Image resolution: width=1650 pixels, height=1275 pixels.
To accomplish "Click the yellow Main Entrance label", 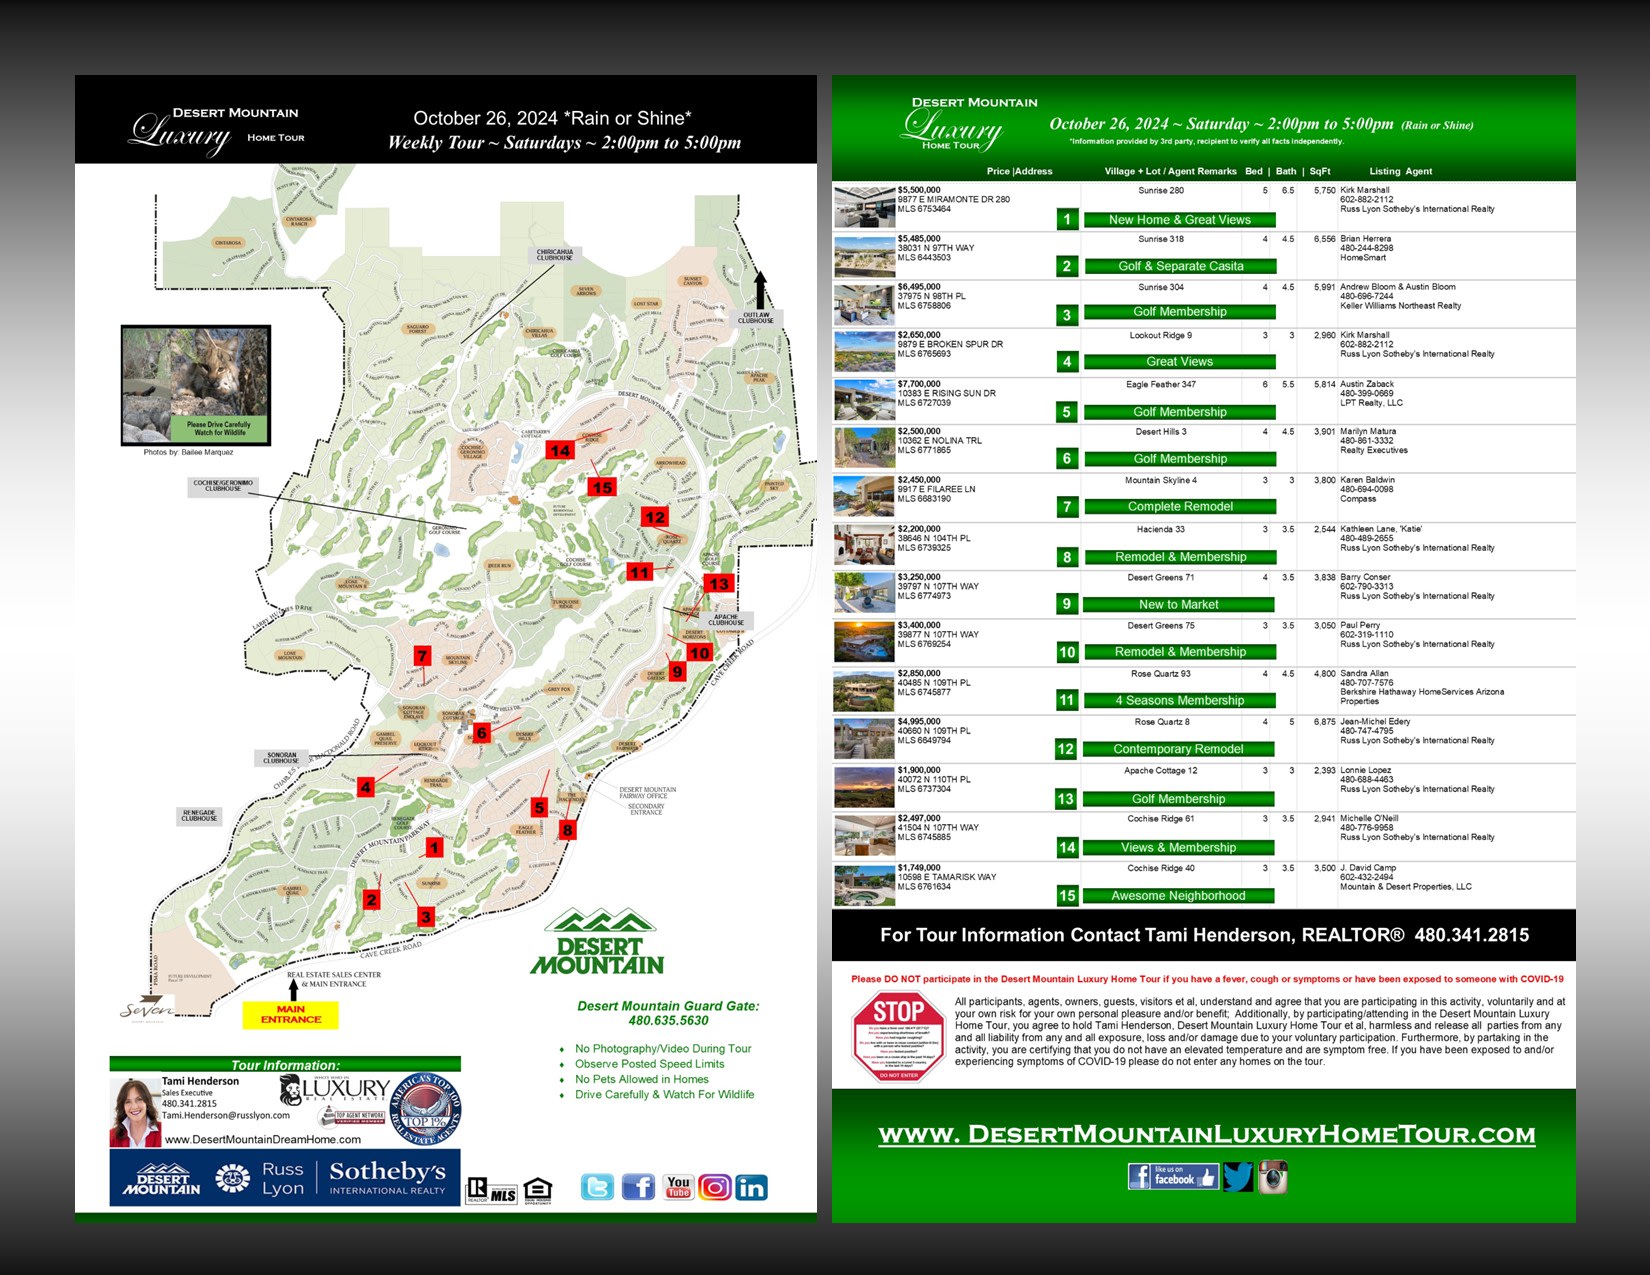I will click(291, 1015).
